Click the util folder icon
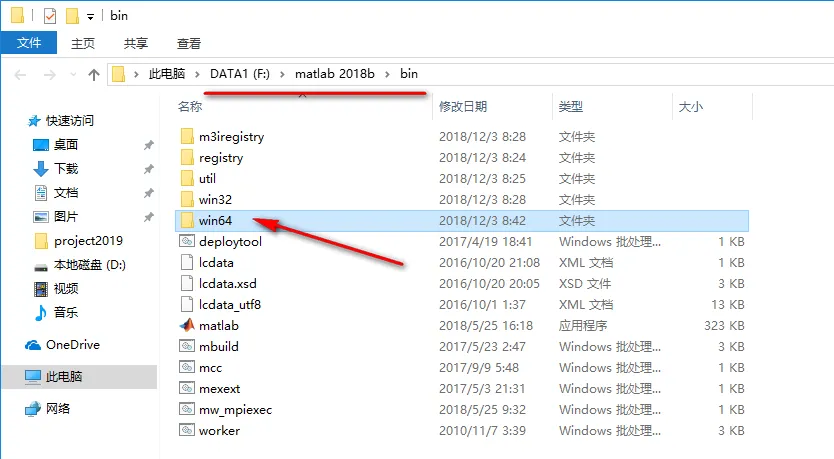This screenshot has width=834, height=459. [x=187, y=179]
